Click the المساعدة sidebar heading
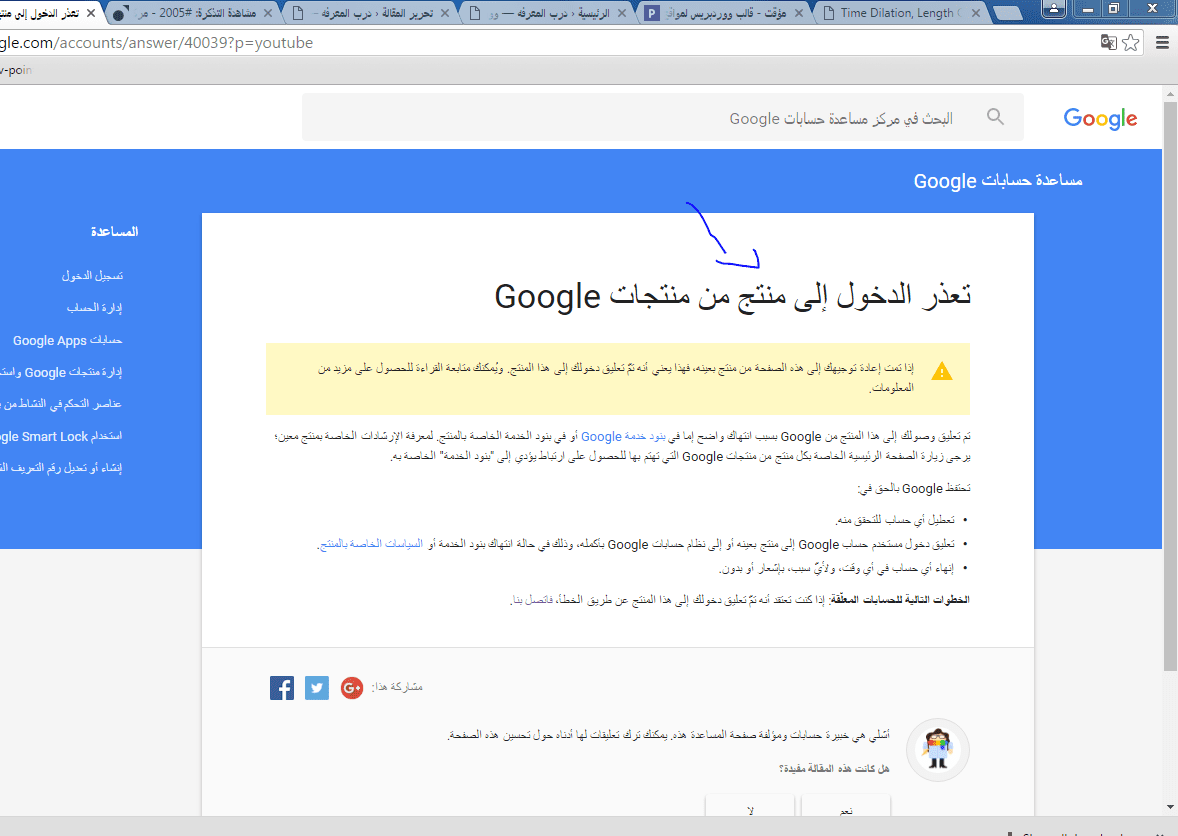This screenshot has height=836, width=1178. point(114,232)
